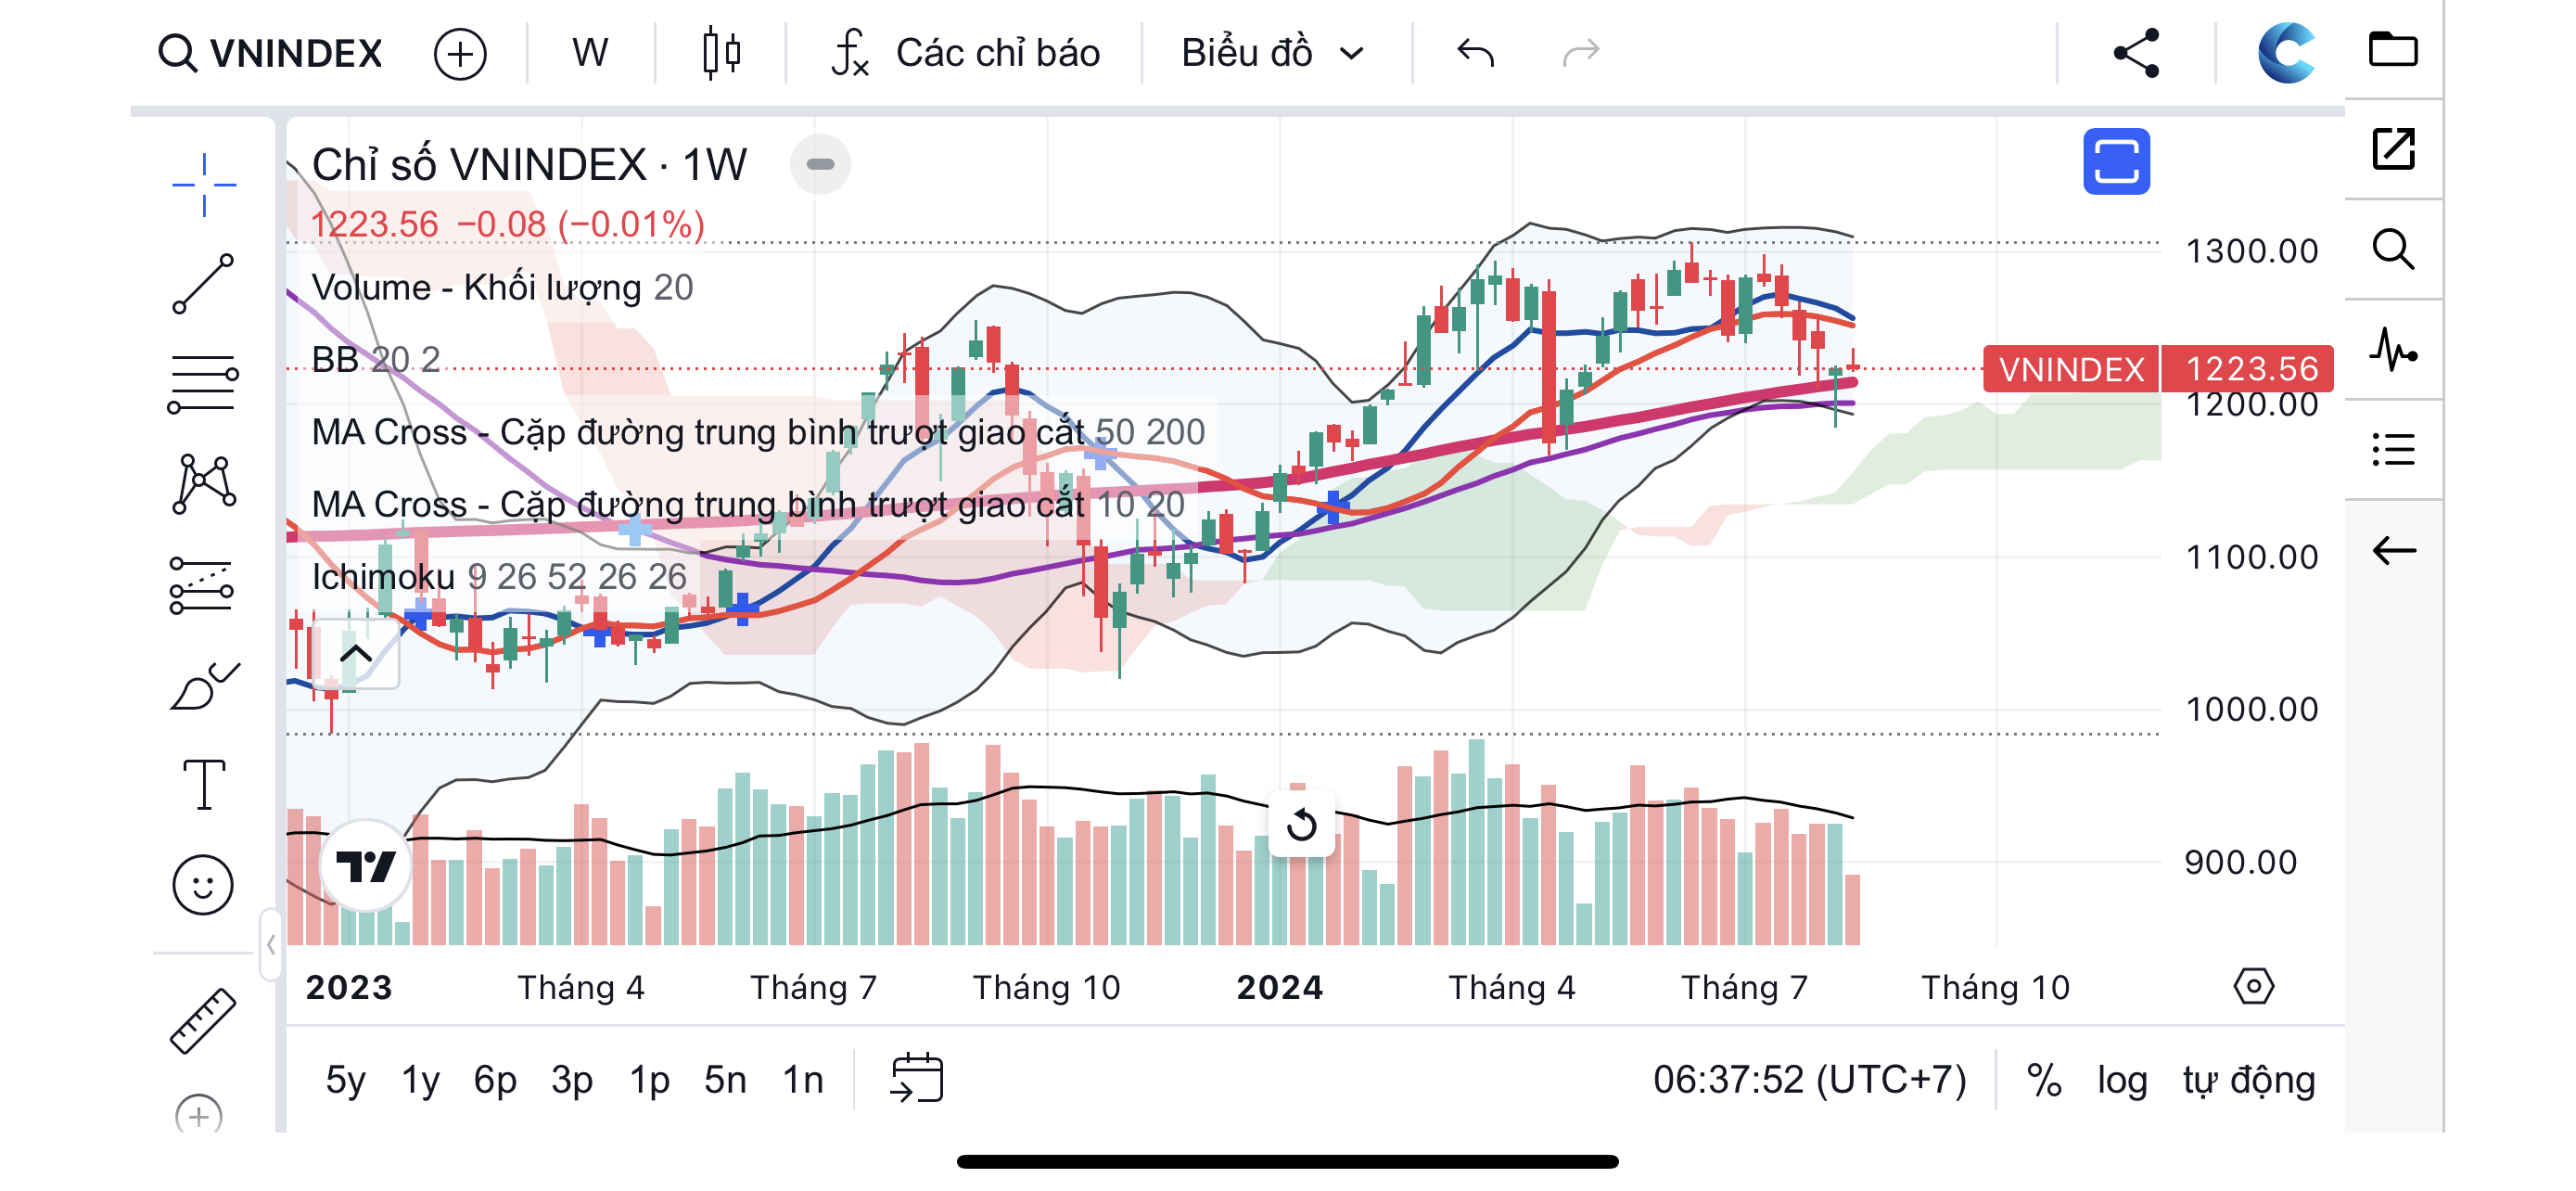This screenshot has width=2576, height=1191.
Task: Open candlestick chart type selector
Action: click(721, 53)
